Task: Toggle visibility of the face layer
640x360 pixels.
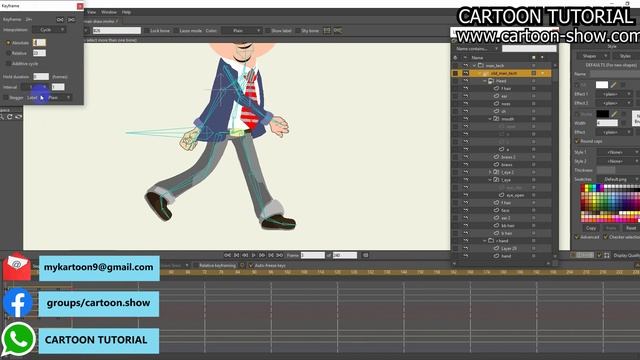Action: (x=466, y=210)
